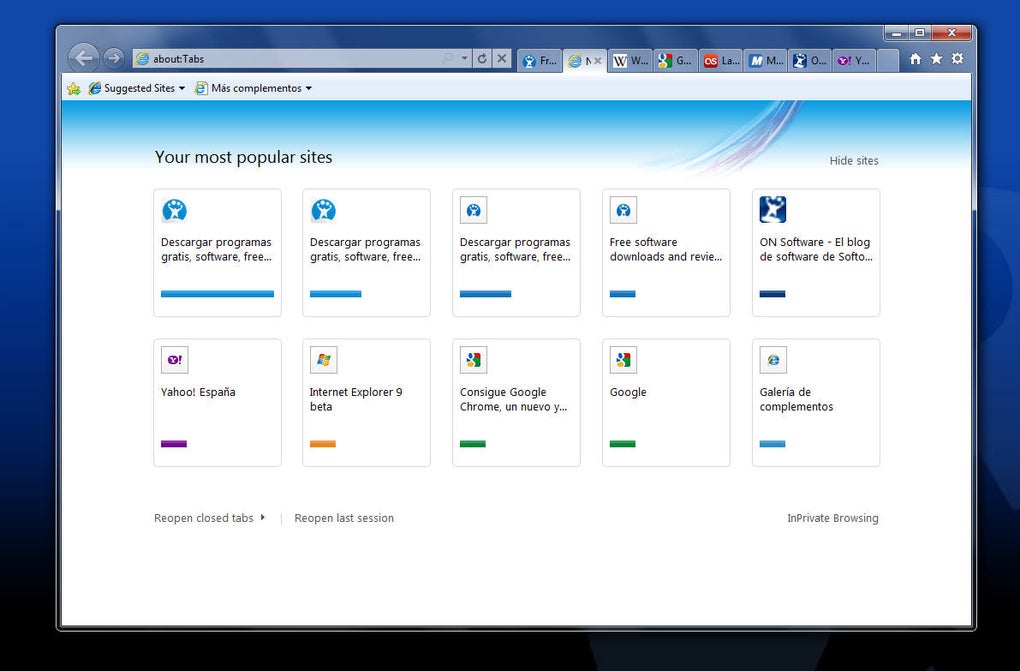This screenshot has width=1020, height=671.
Task: Open a new tab with the blank tab stub
Action: pyautogui.click(x=886, y=59)
